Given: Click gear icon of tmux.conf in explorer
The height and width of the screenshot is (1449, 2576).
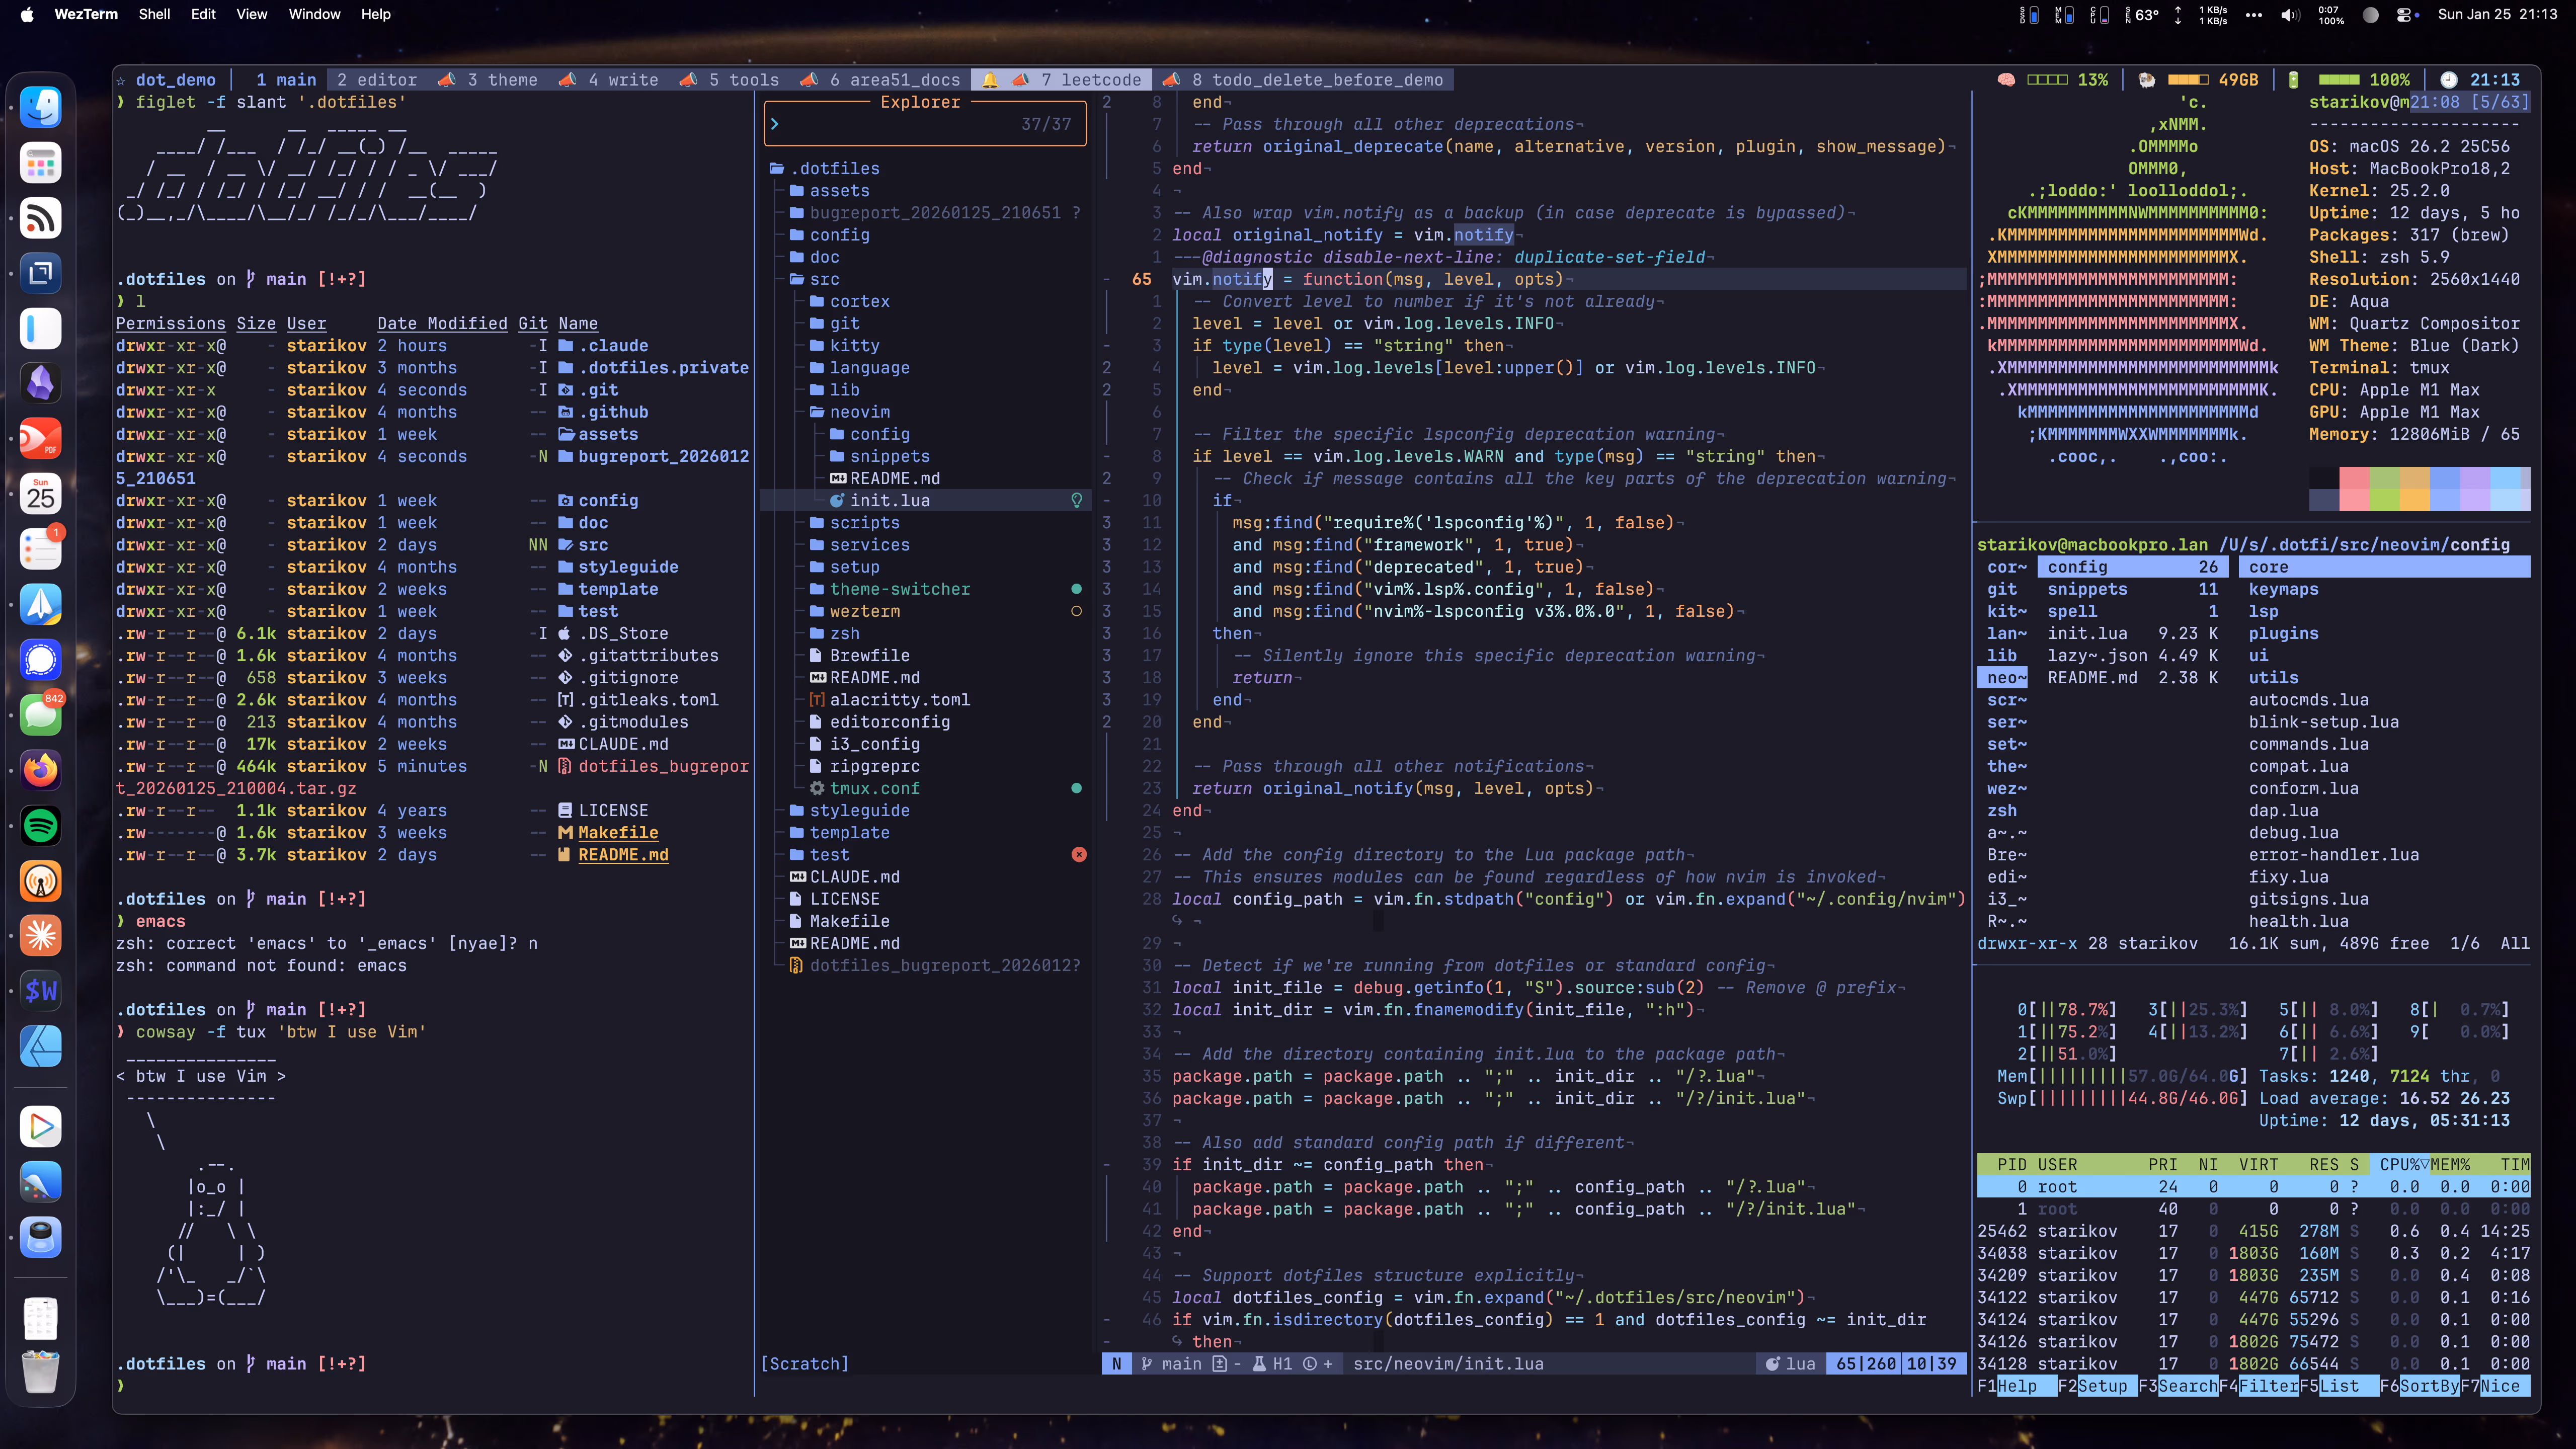Looking at the screenshot, I should pyautogui.click(x=817, y=788).
